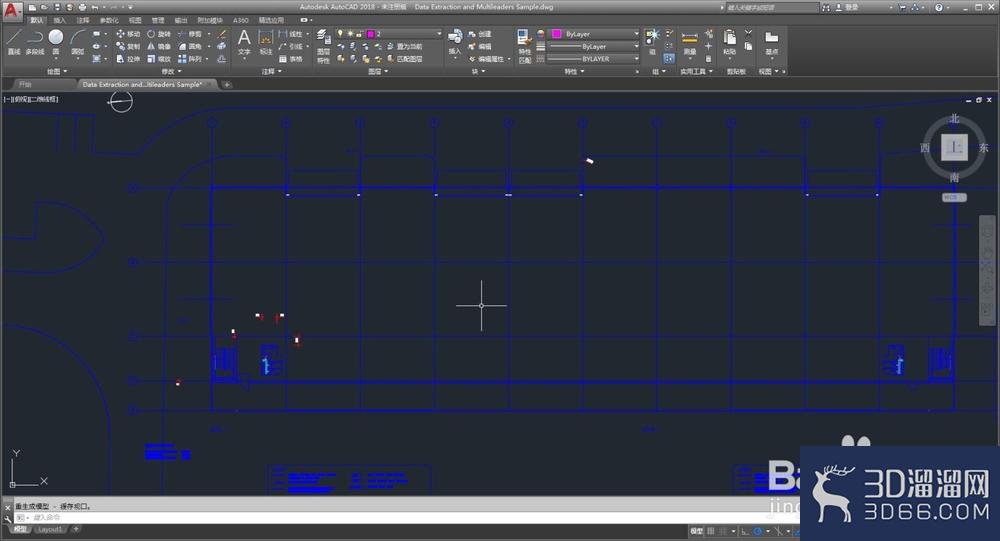
Task: Click the Match Properties (特性匹配) icon
Action: tap(524, 46)
